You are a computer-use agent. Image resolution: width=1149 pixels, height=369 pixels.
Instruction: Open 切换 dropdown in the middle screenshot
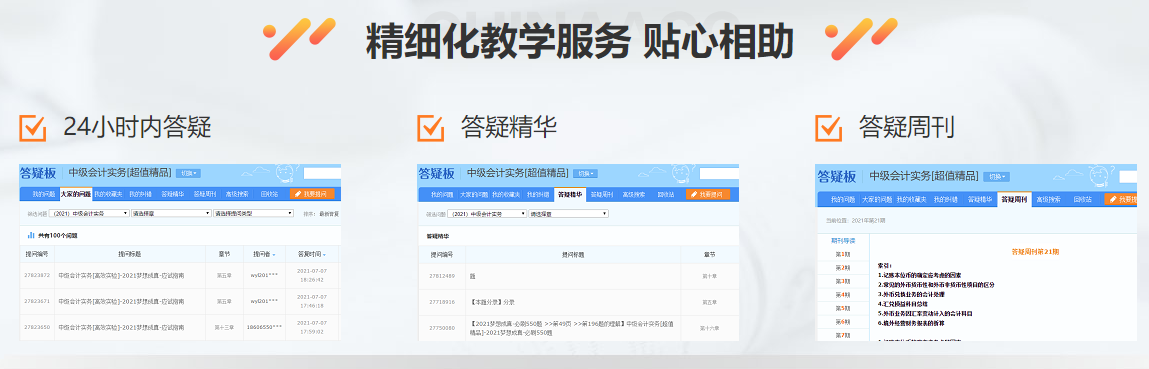pyautogui.click(x=585, y=174)
